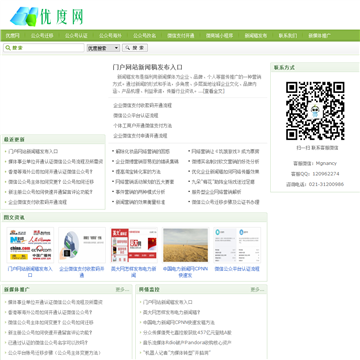Click the thumbnail for 微信公众平台认证流程
The height and width of the screenshot is (360, 360).
(x=237, y=245)
